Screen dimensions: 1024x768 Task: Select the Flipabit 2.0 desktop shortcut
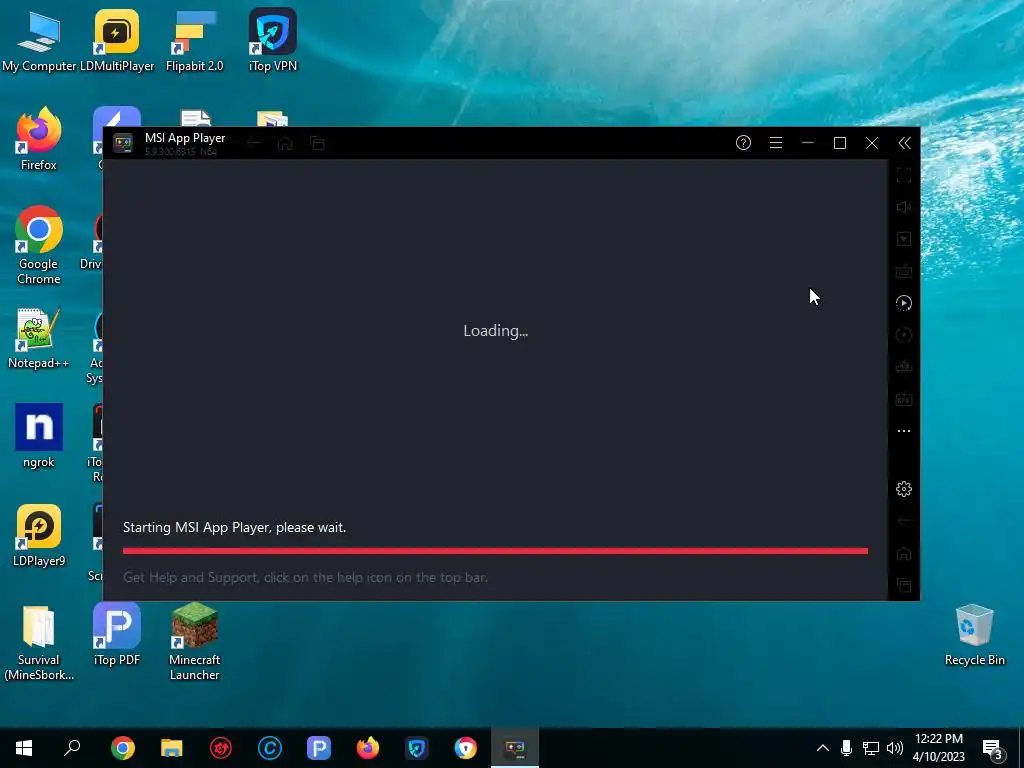[x=195, y=40]
